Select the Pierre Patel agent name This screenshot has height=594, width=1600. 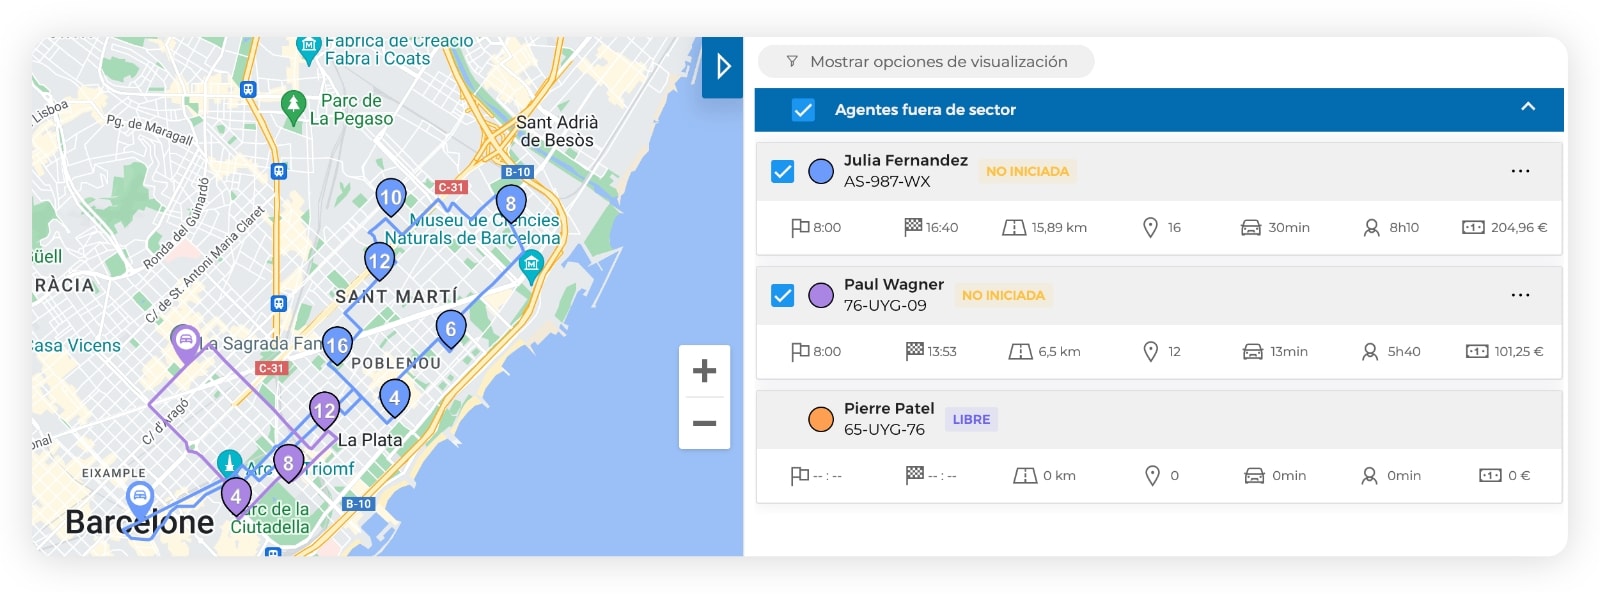tap(889, 408)
